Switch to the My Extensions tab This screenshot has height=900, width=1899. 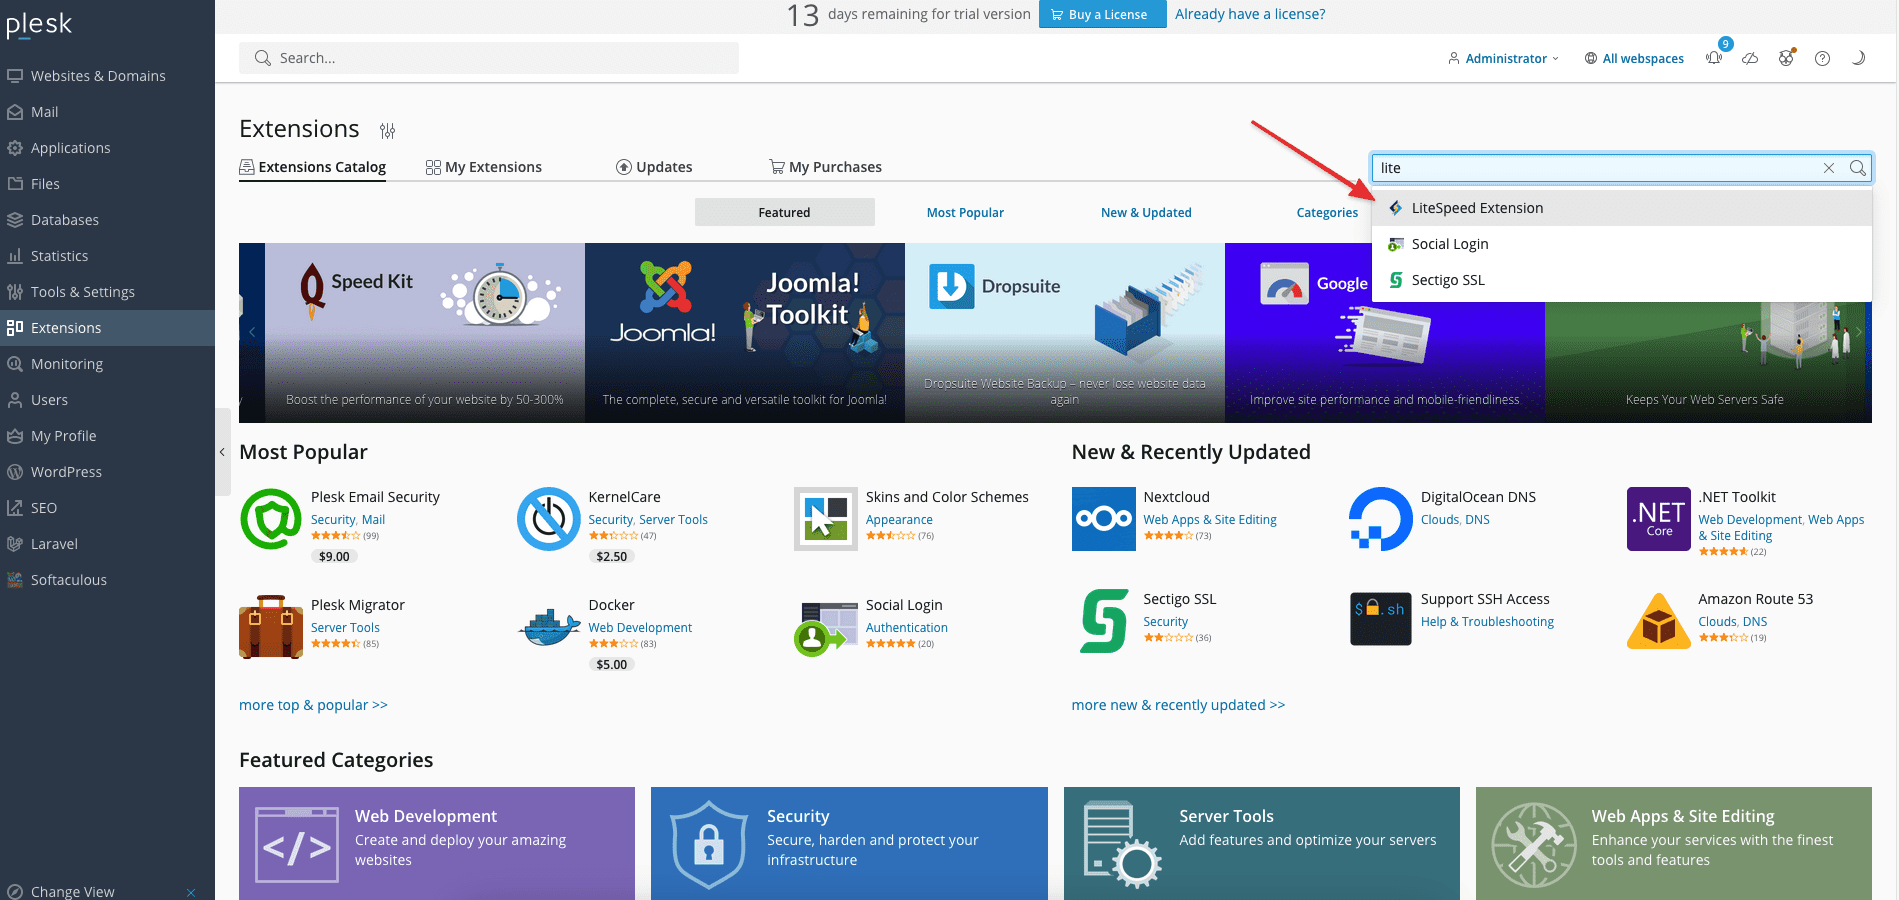click(x=484, y=167)
